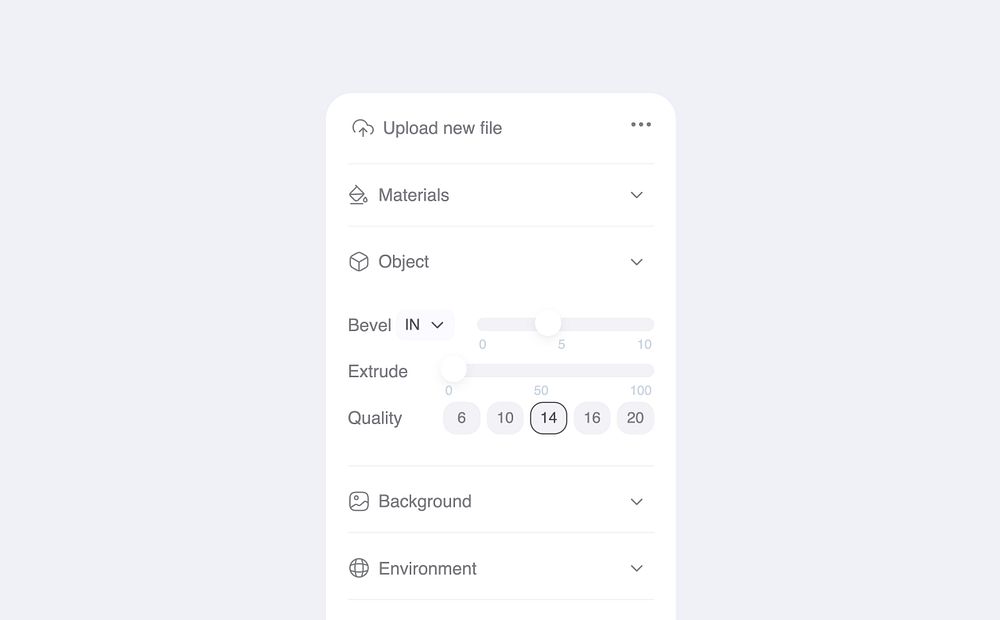The height and width of the screenshot is (620, 1000).
Task: Click the Extrude slider handle
Action: [x=453, y=369]
